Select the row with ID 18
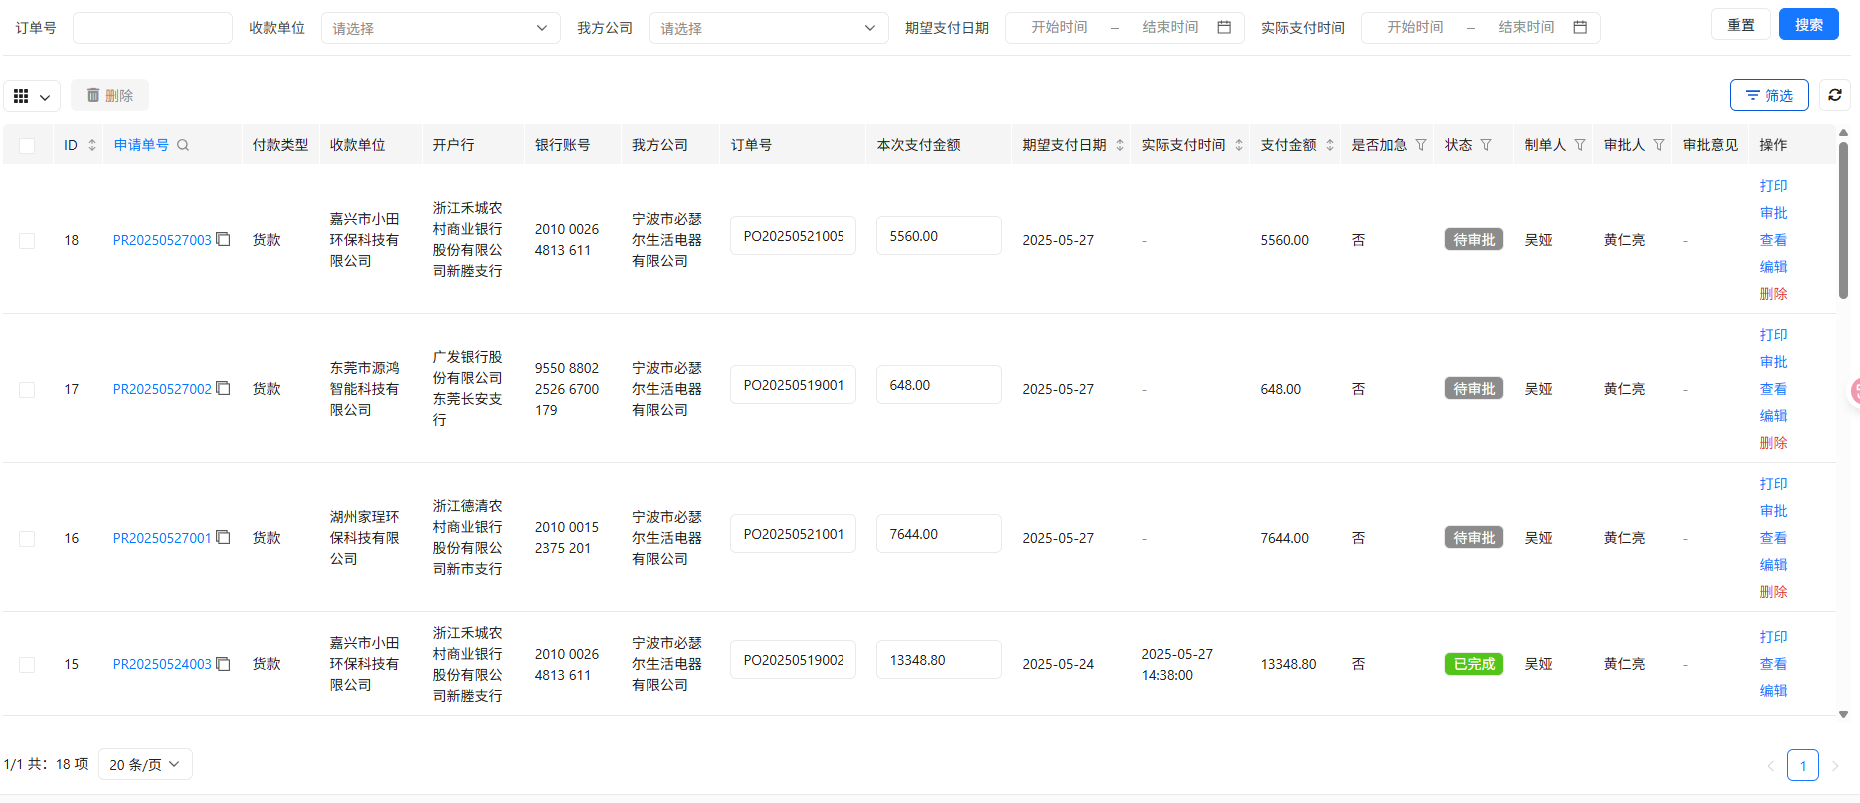Image resolution: width=1860 pixels, height=803 pixels. [x=27, y=241]
